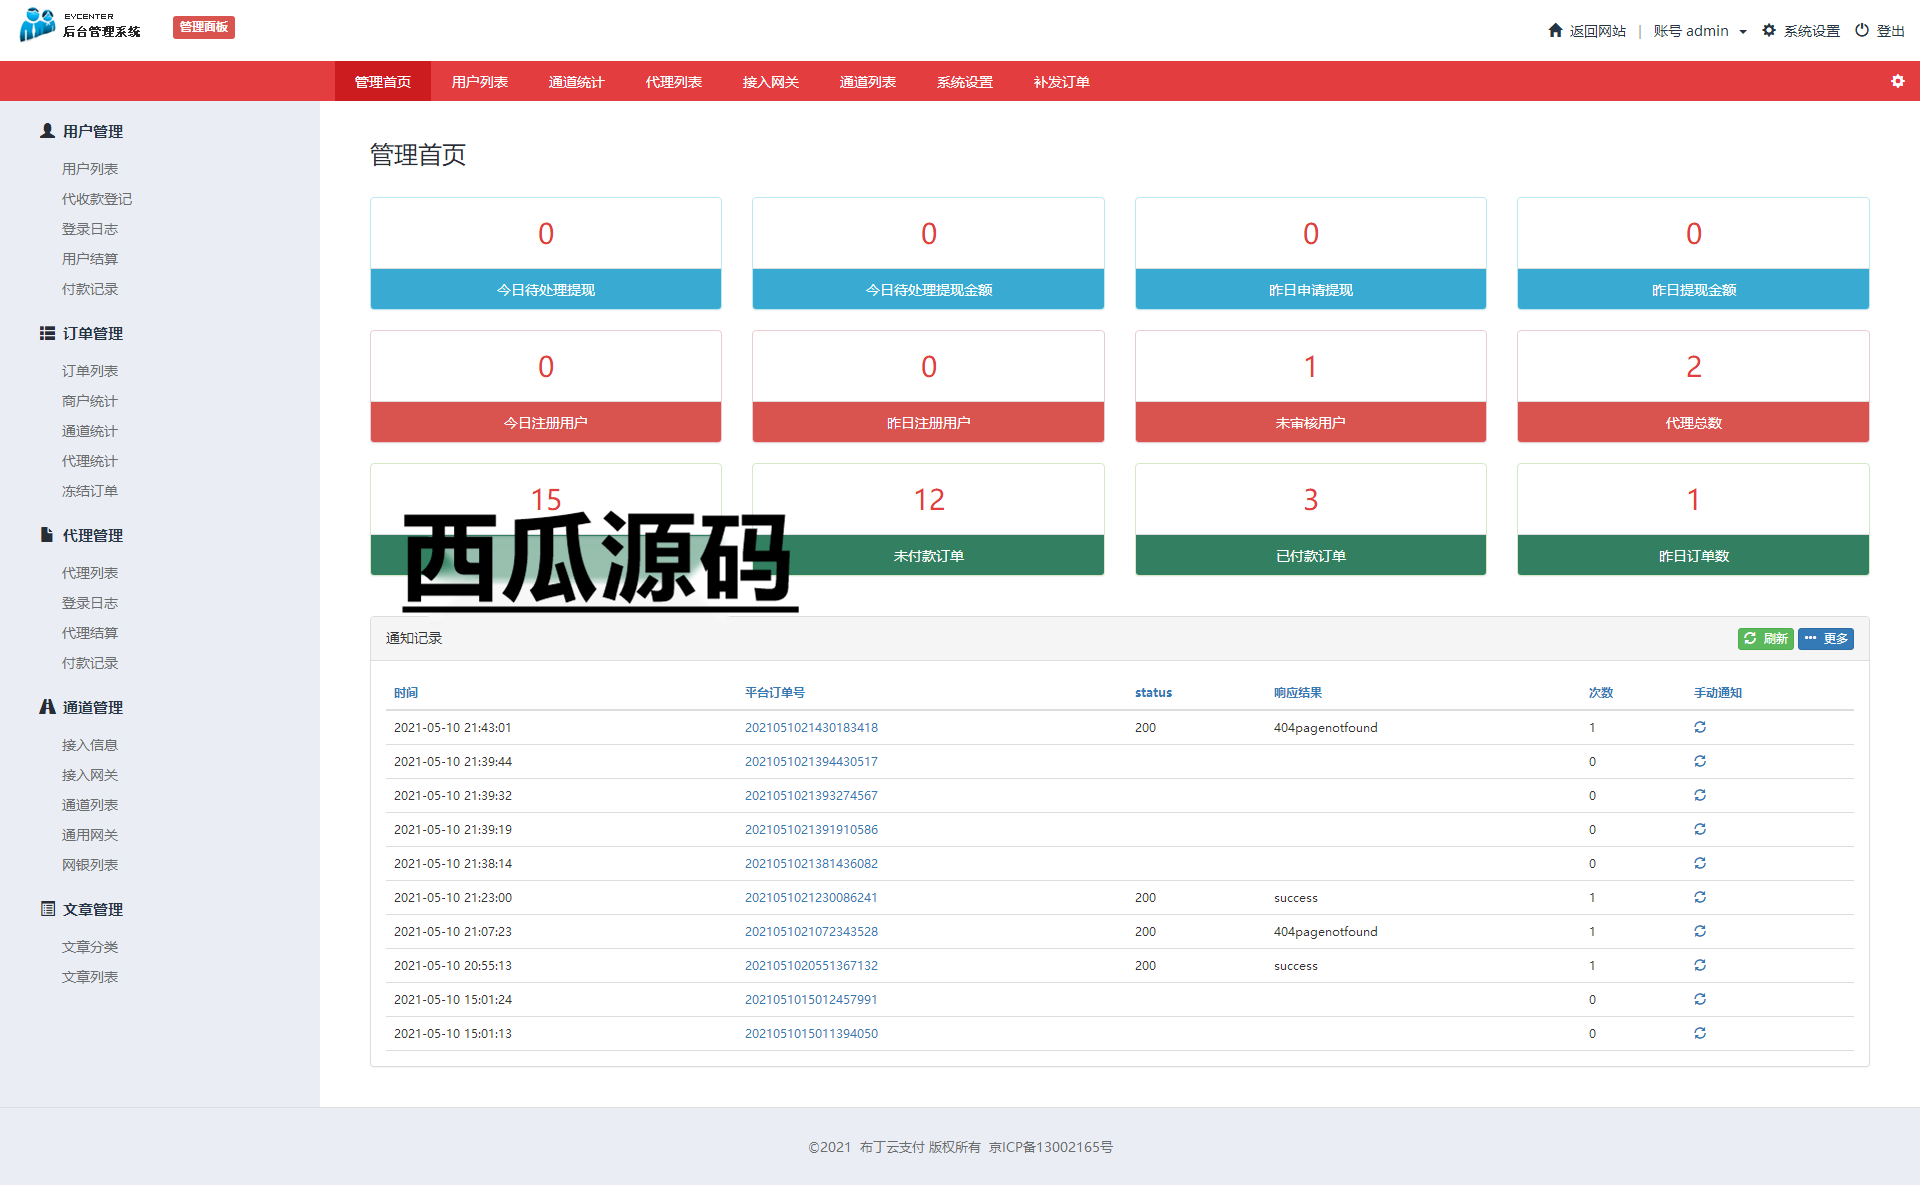Open order link 2021051015011394050
The height and width of the screenshot is (1185, 1920).
pos(811,1033)
